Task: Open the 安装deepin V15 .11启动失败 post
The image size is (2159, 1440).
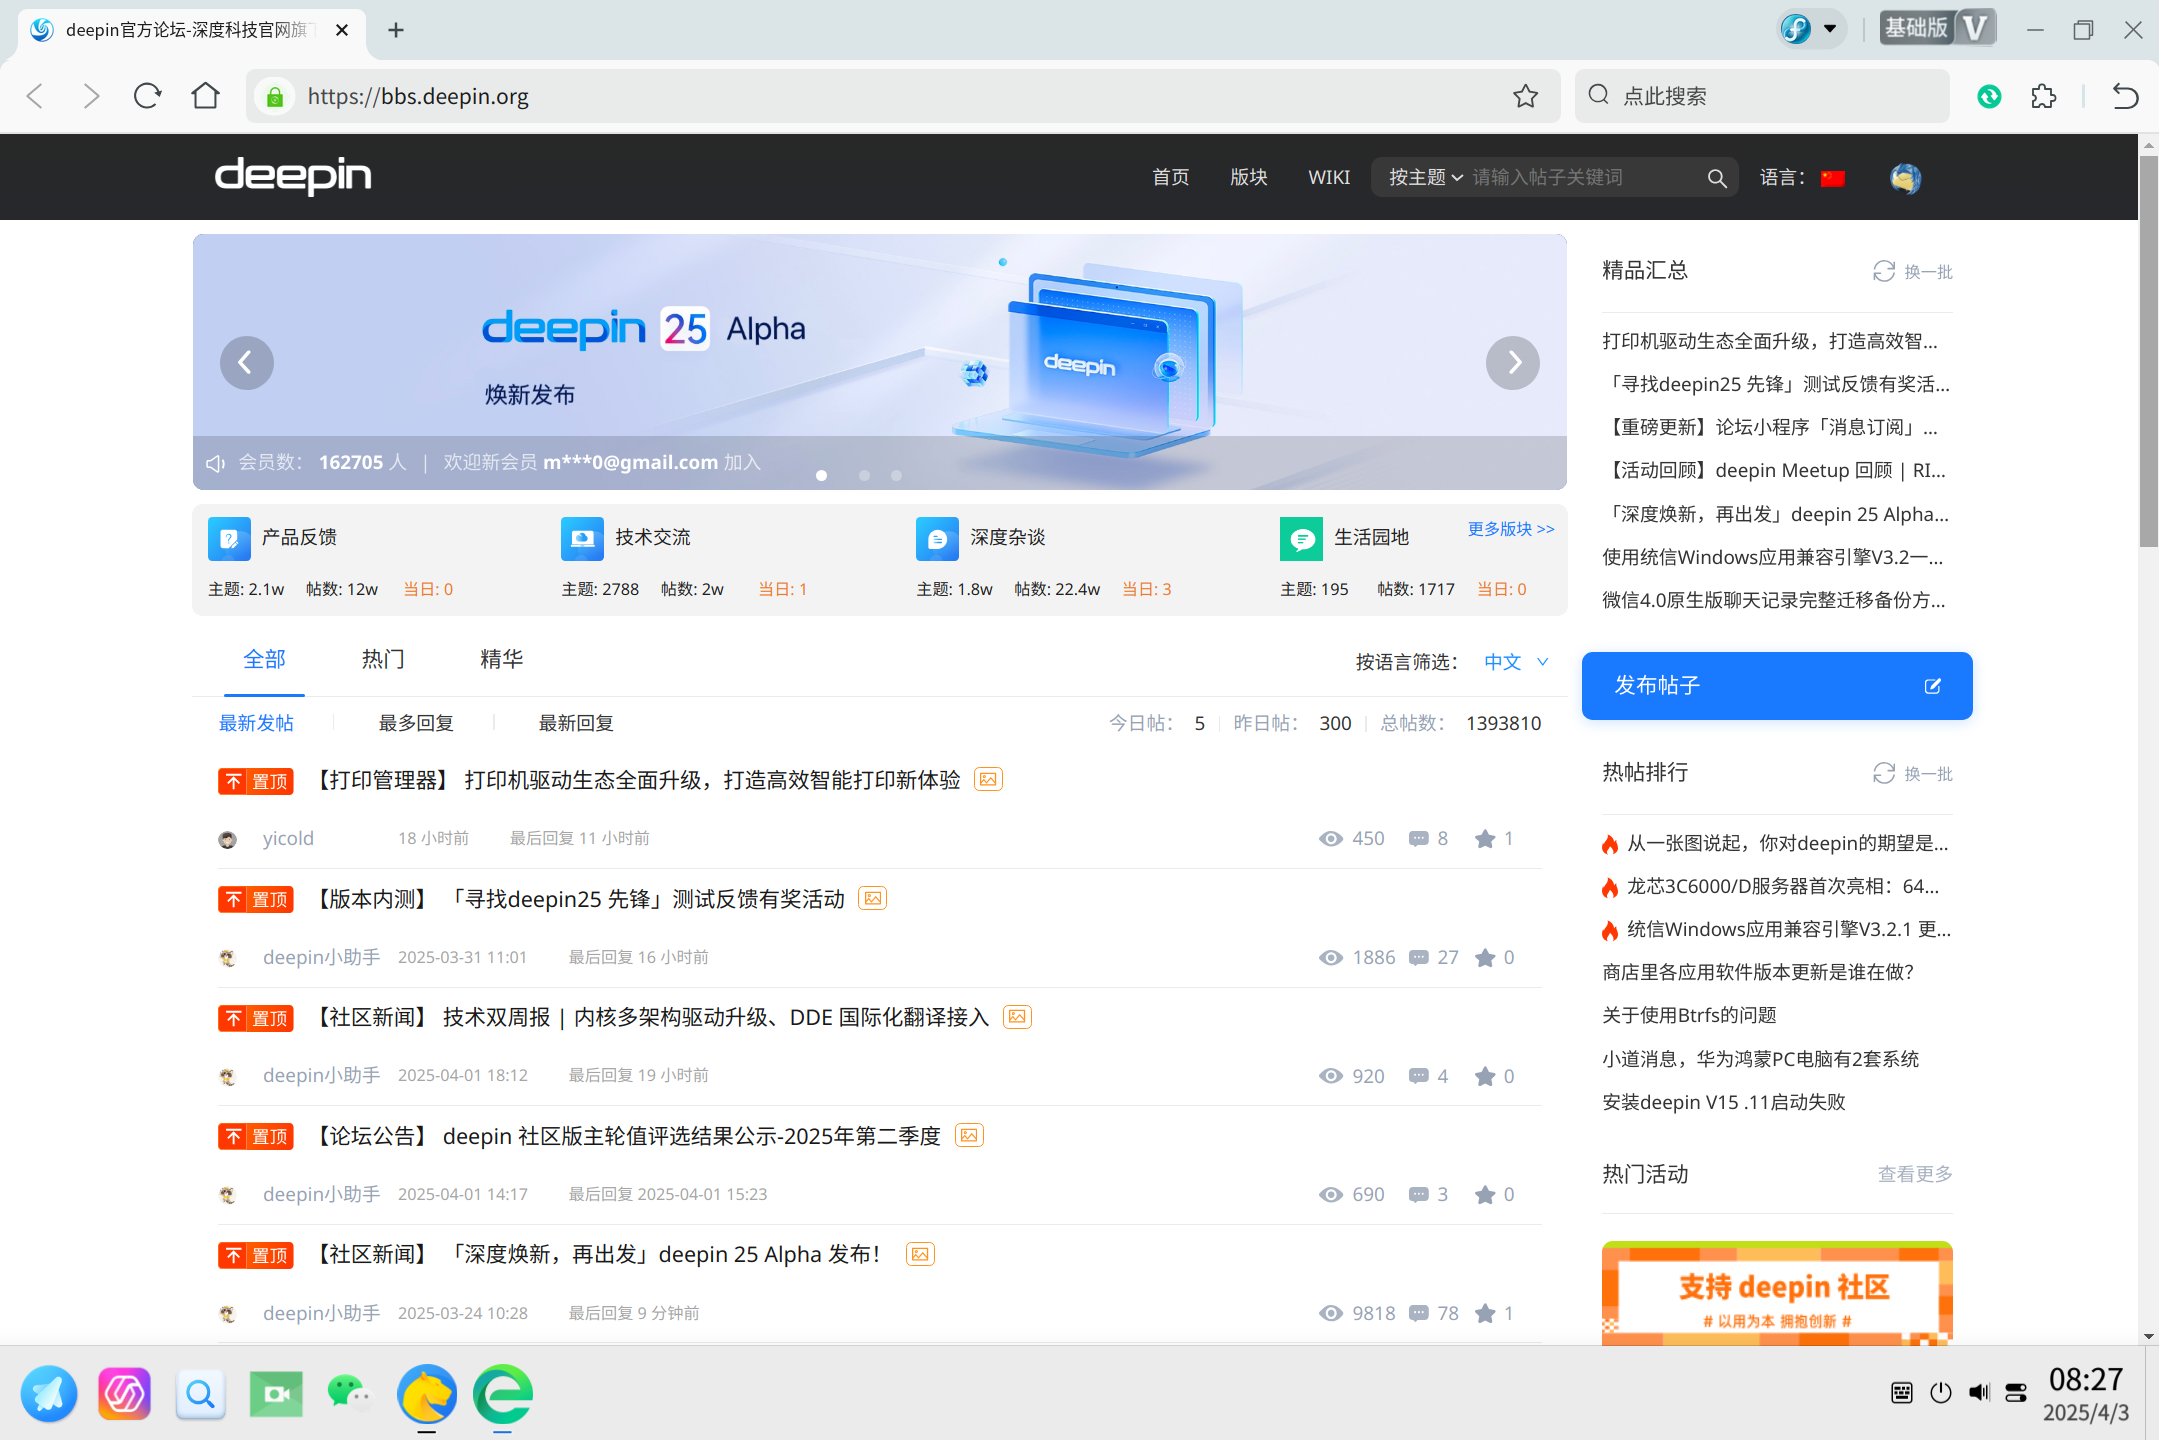Action: (1723, 1103)
